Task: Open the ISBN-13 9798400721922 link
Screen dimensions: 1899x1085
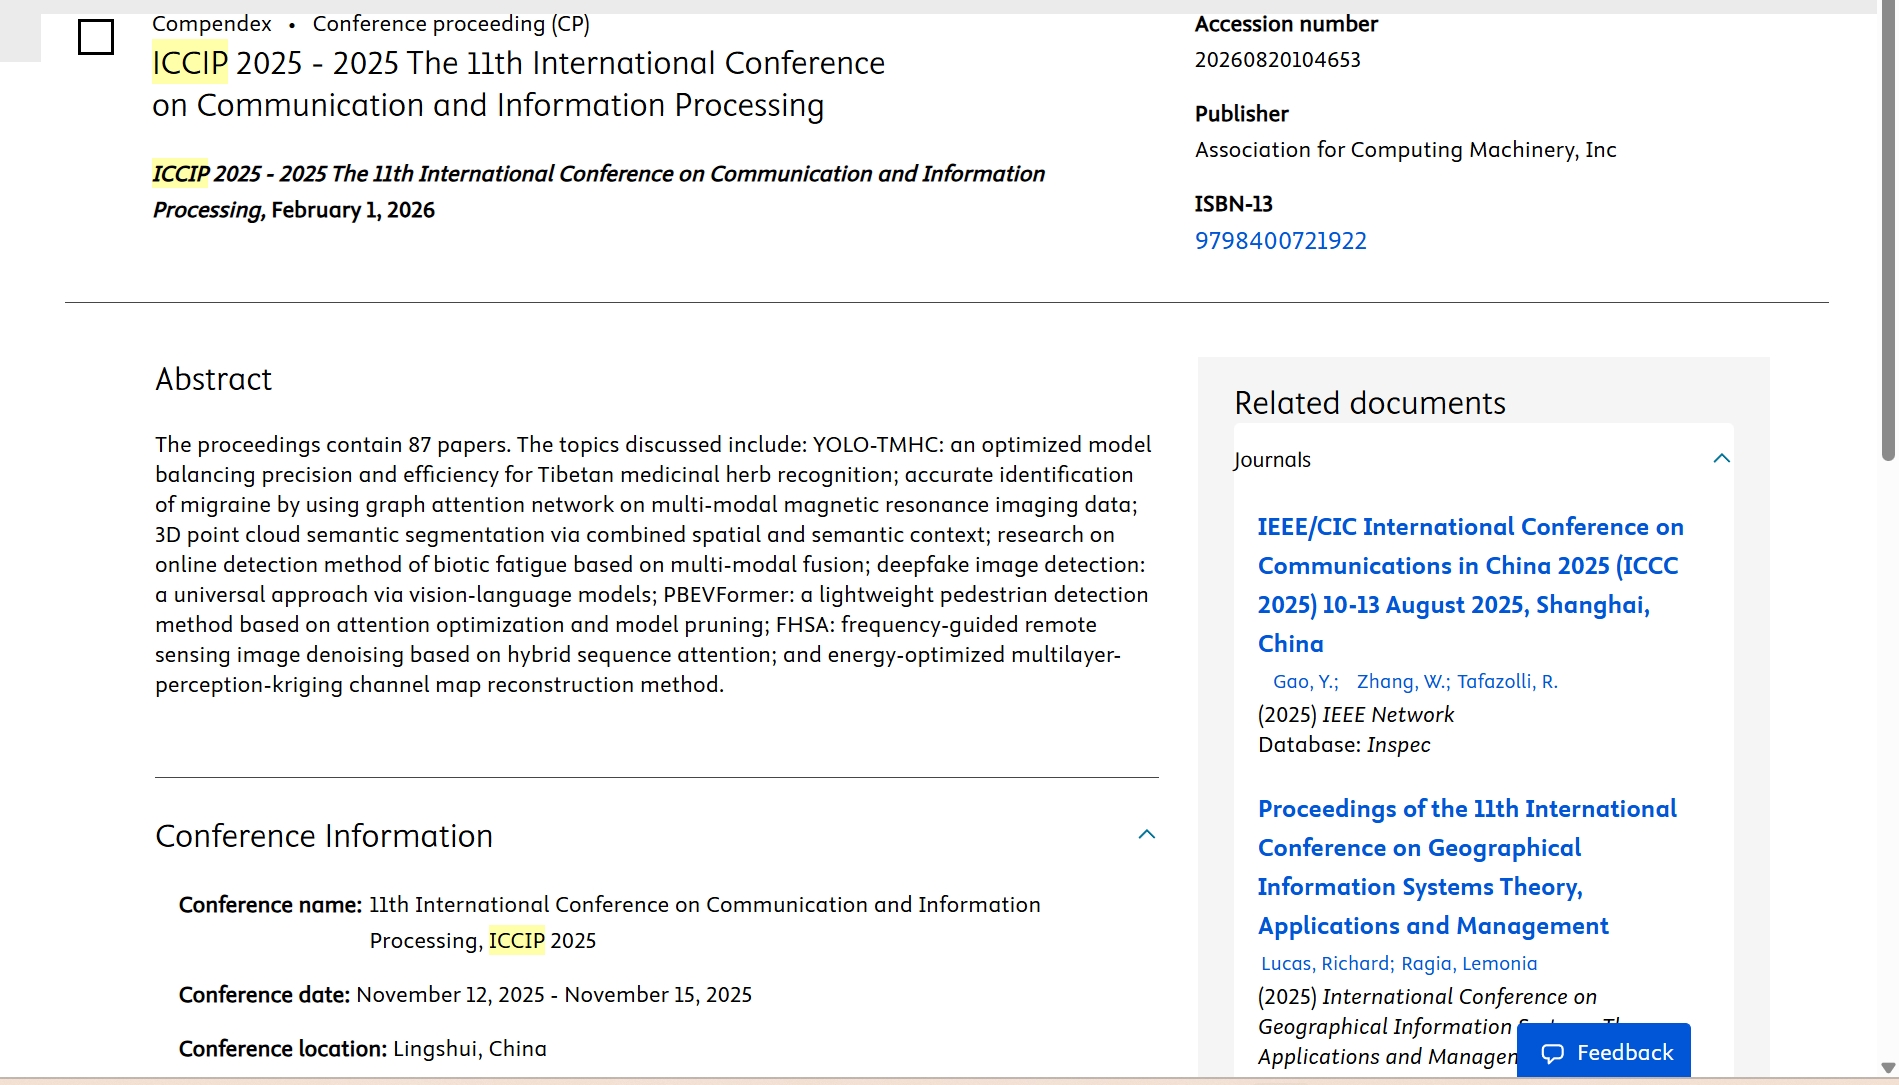Action: click(x=1280, y=241)
